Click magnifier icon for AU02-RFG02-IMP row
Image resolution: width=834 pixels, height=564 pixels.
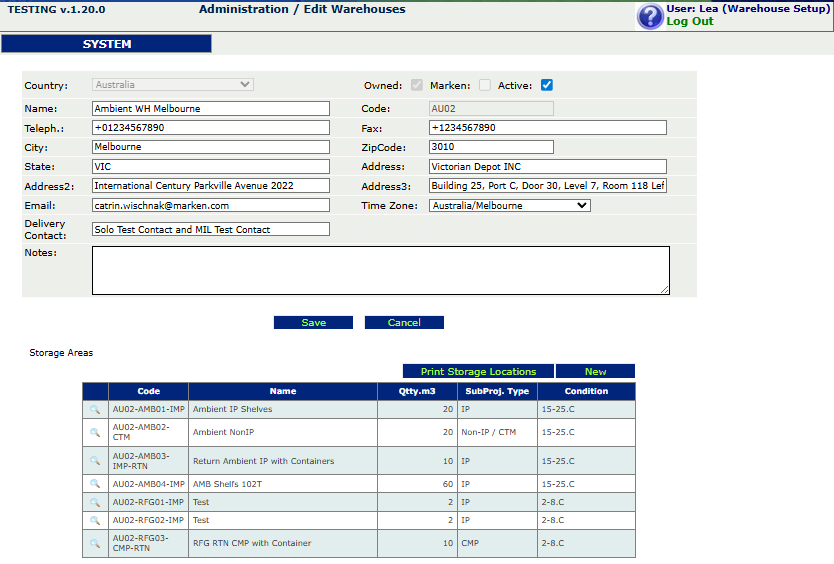pos(95,520)
